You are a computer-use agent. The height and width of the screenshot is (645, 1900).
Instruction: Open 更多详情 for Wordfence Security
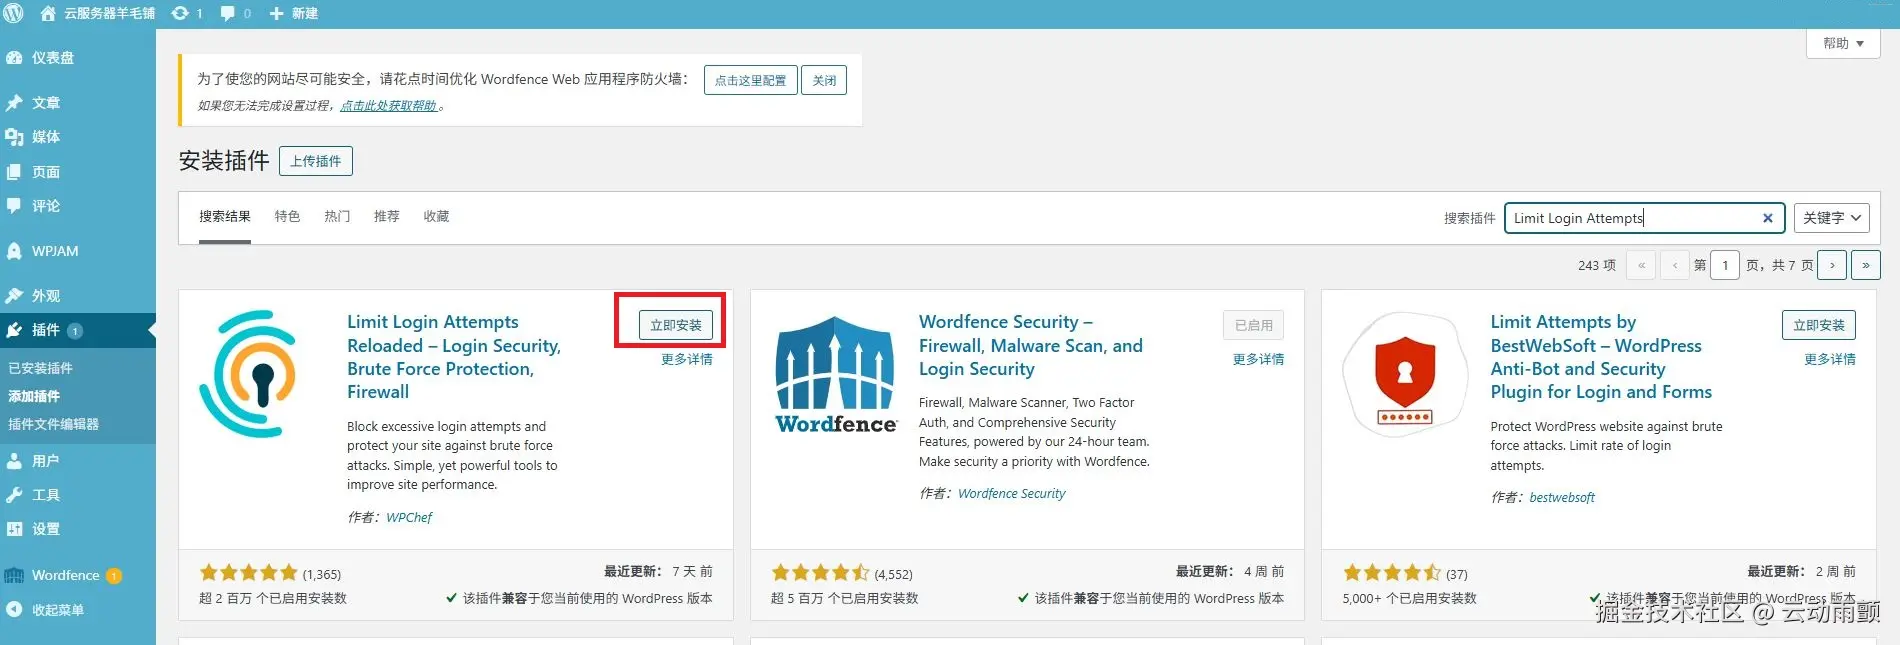[x=1259, y=359]
